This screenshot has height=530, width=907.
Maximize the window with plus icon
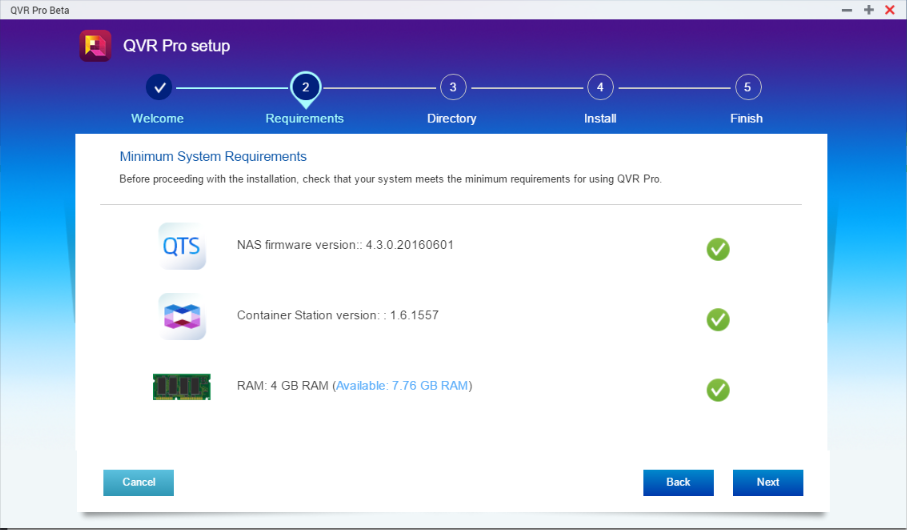tap(868, 10)
